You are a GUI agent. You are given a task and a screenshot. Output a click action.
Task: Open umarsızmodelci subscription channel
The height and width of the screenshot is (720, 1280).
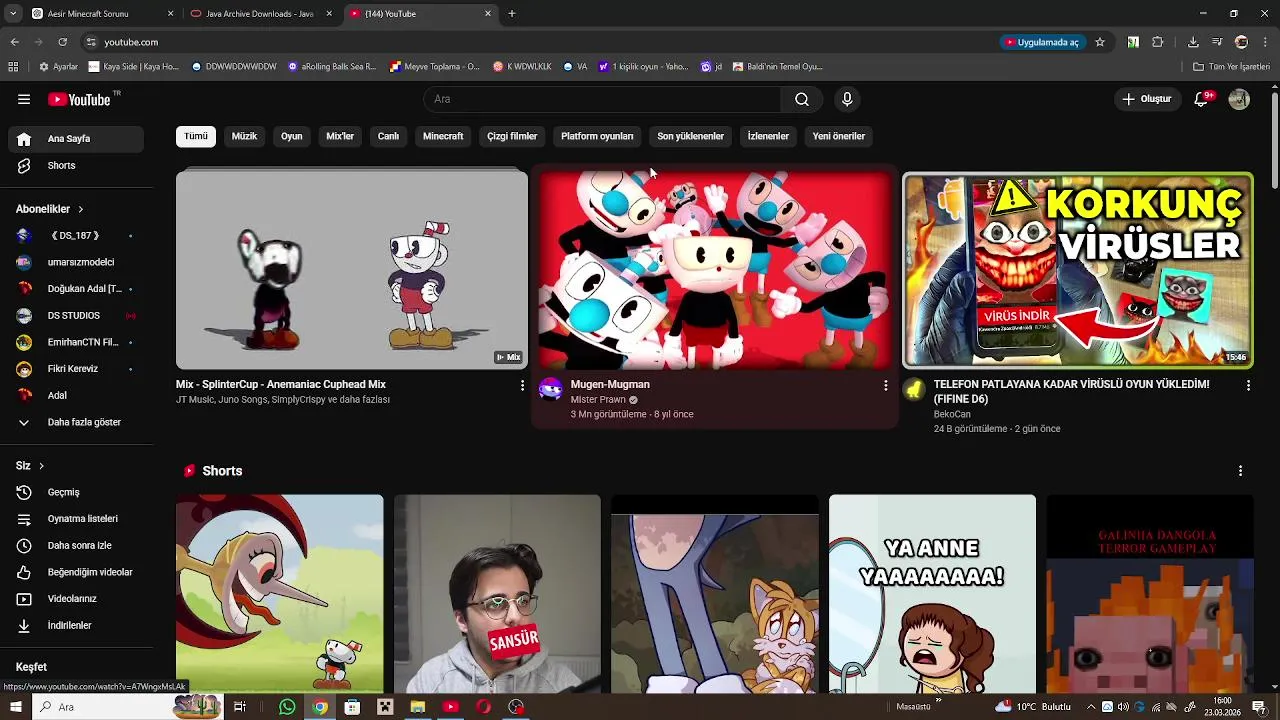tap(76, 262)
